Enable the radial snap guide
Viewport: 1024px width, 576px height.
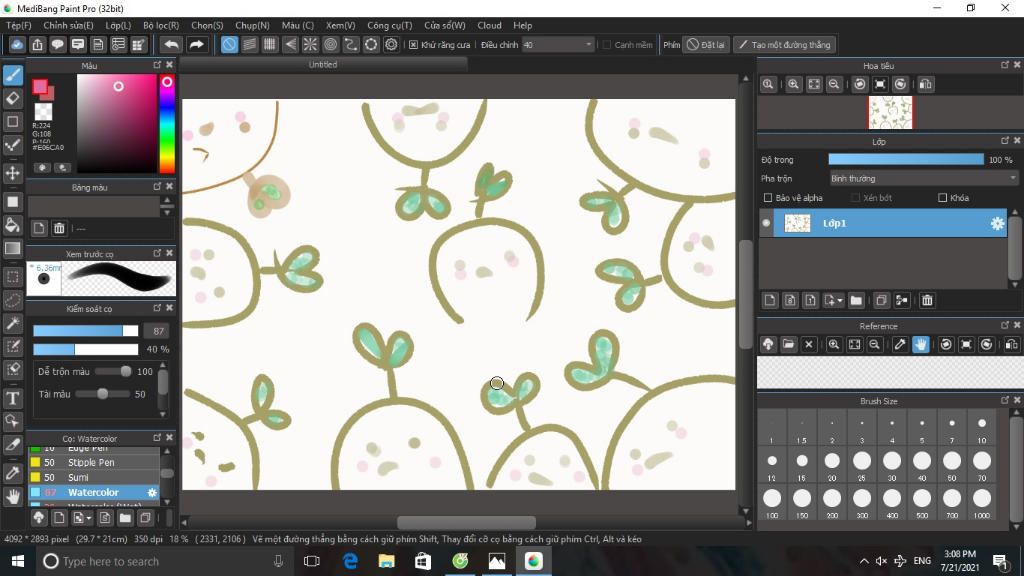[310, 44]
